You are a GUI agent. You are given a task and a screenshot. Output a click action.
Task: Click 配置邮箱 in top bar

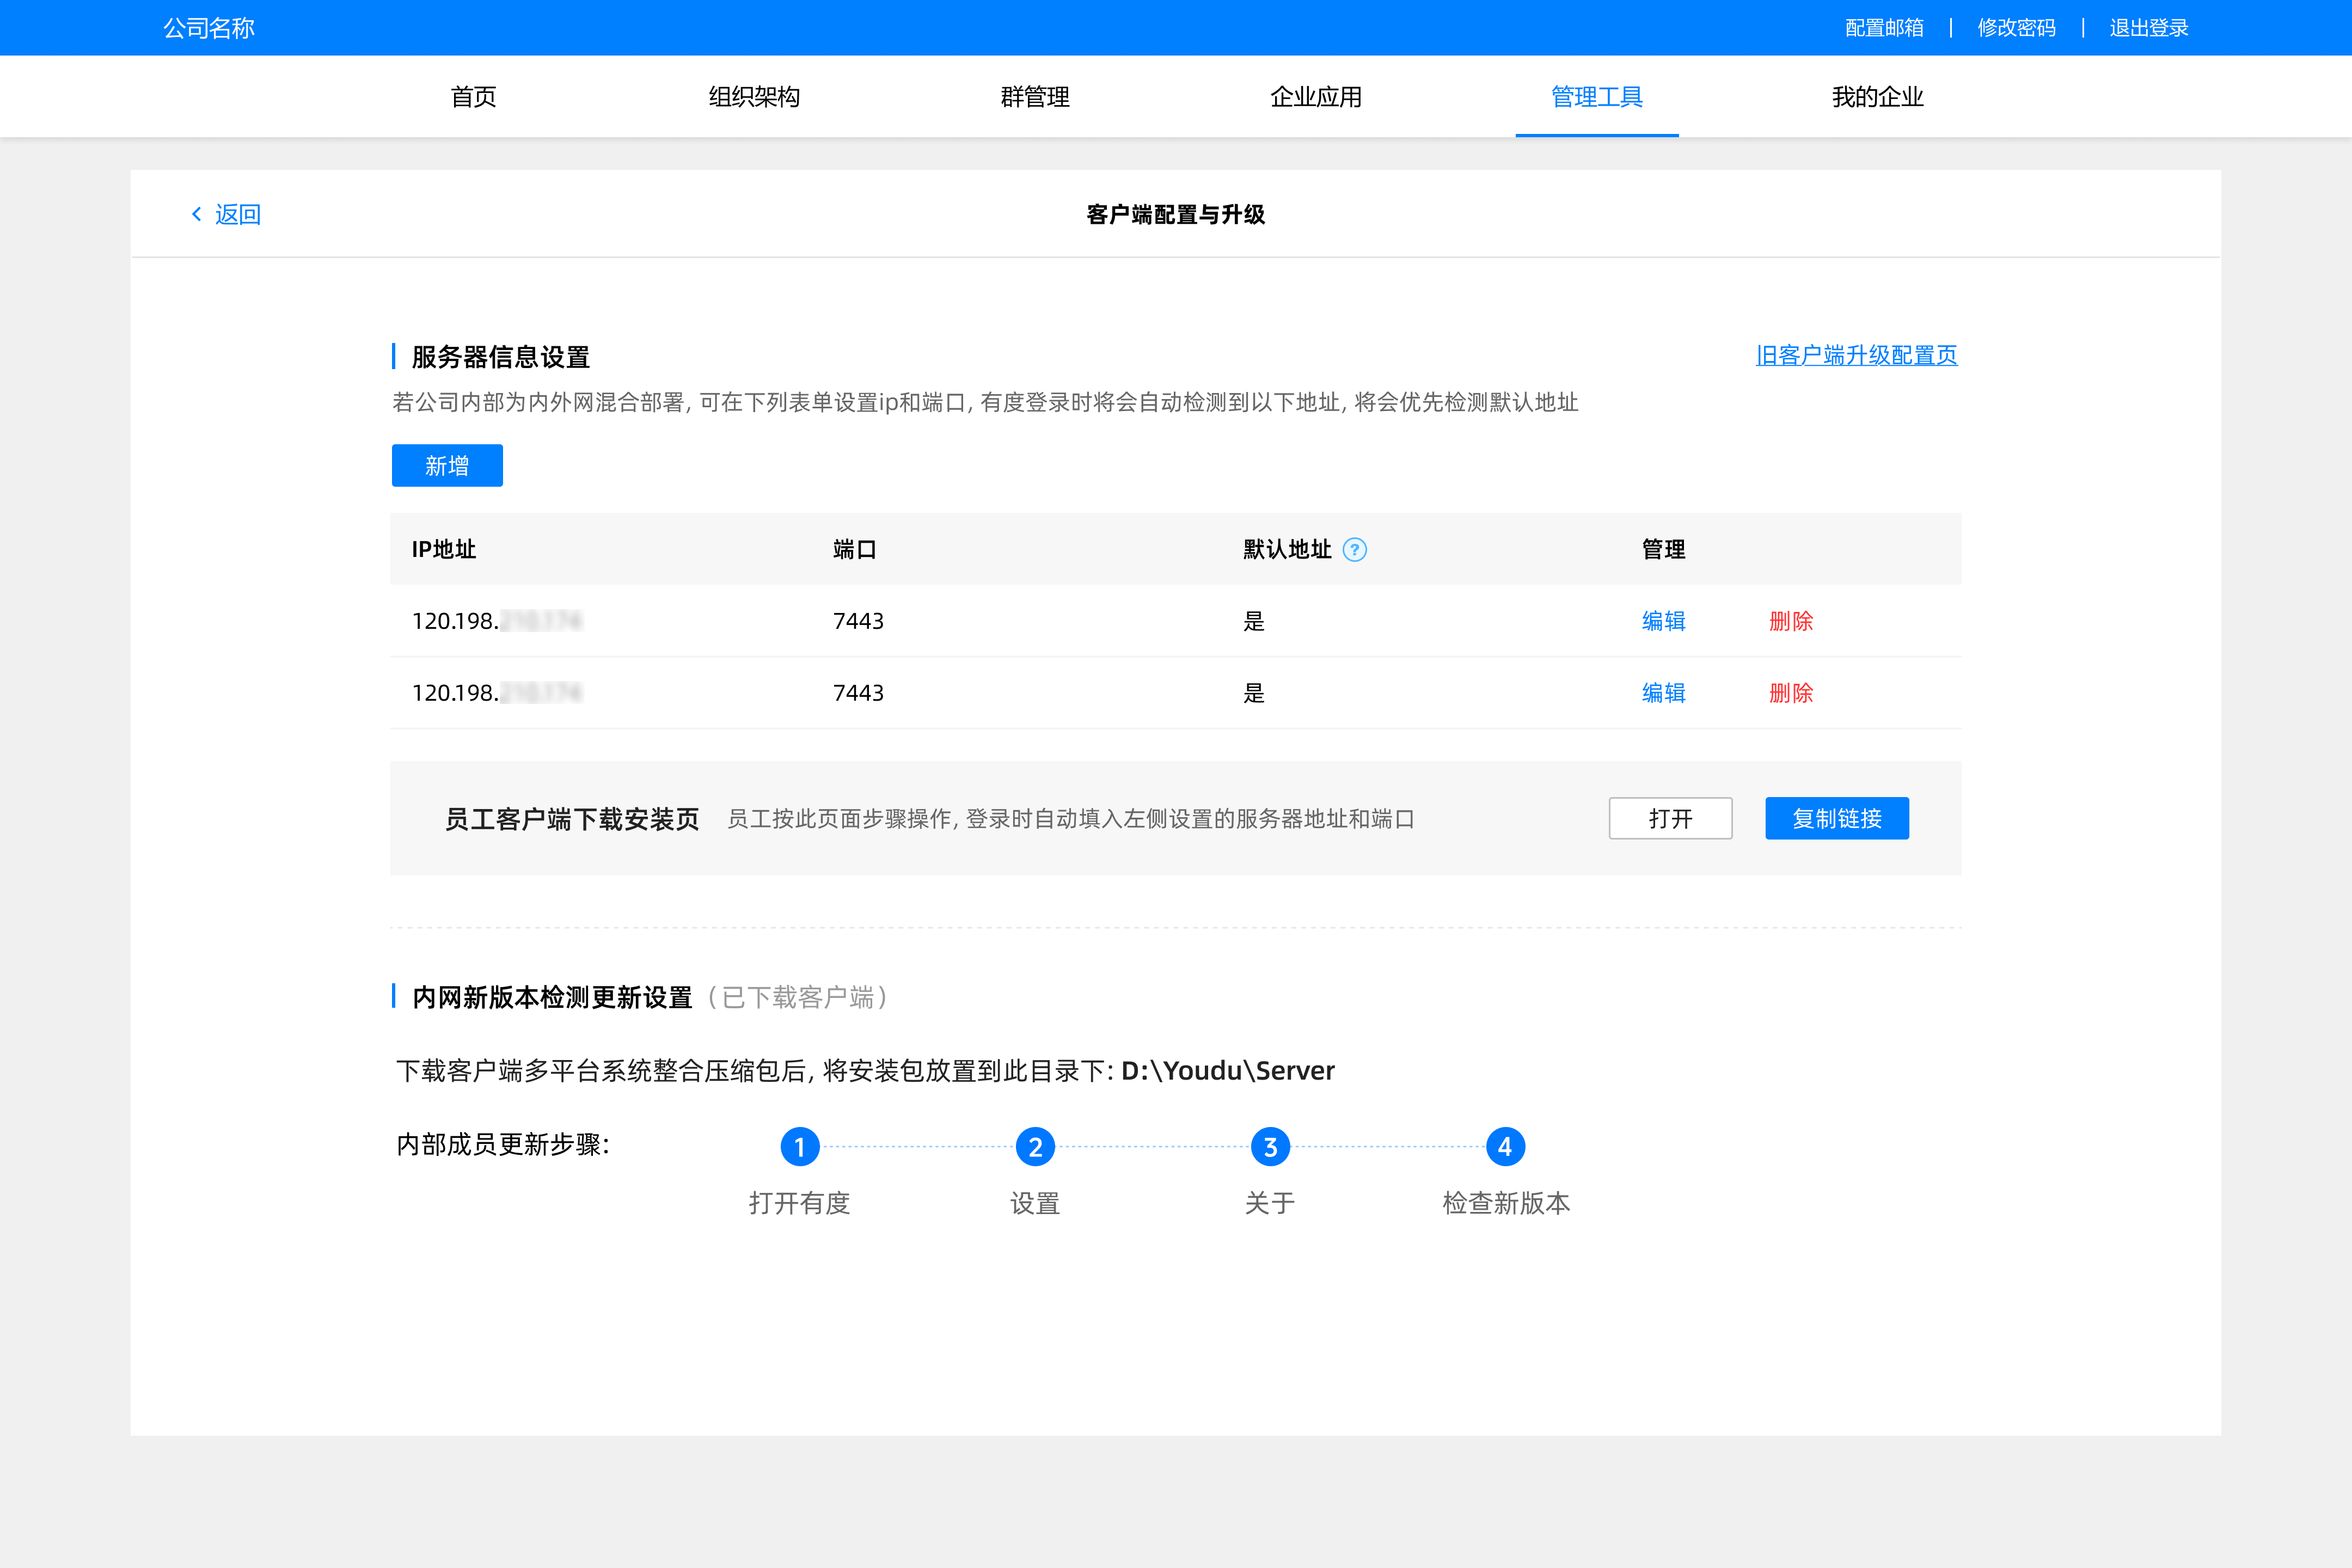tap(1884, 28)
